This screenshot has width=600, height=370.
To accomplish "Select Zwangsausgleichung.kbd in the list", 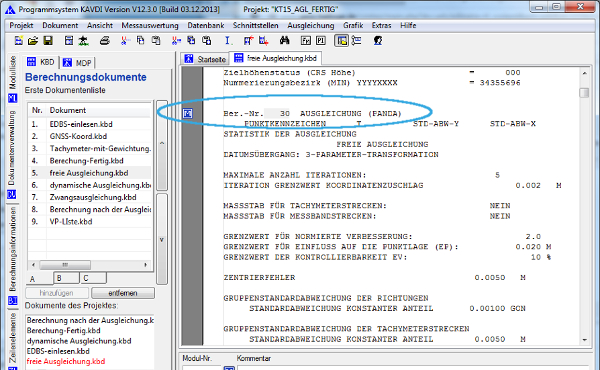I will (x=90, y=197).
